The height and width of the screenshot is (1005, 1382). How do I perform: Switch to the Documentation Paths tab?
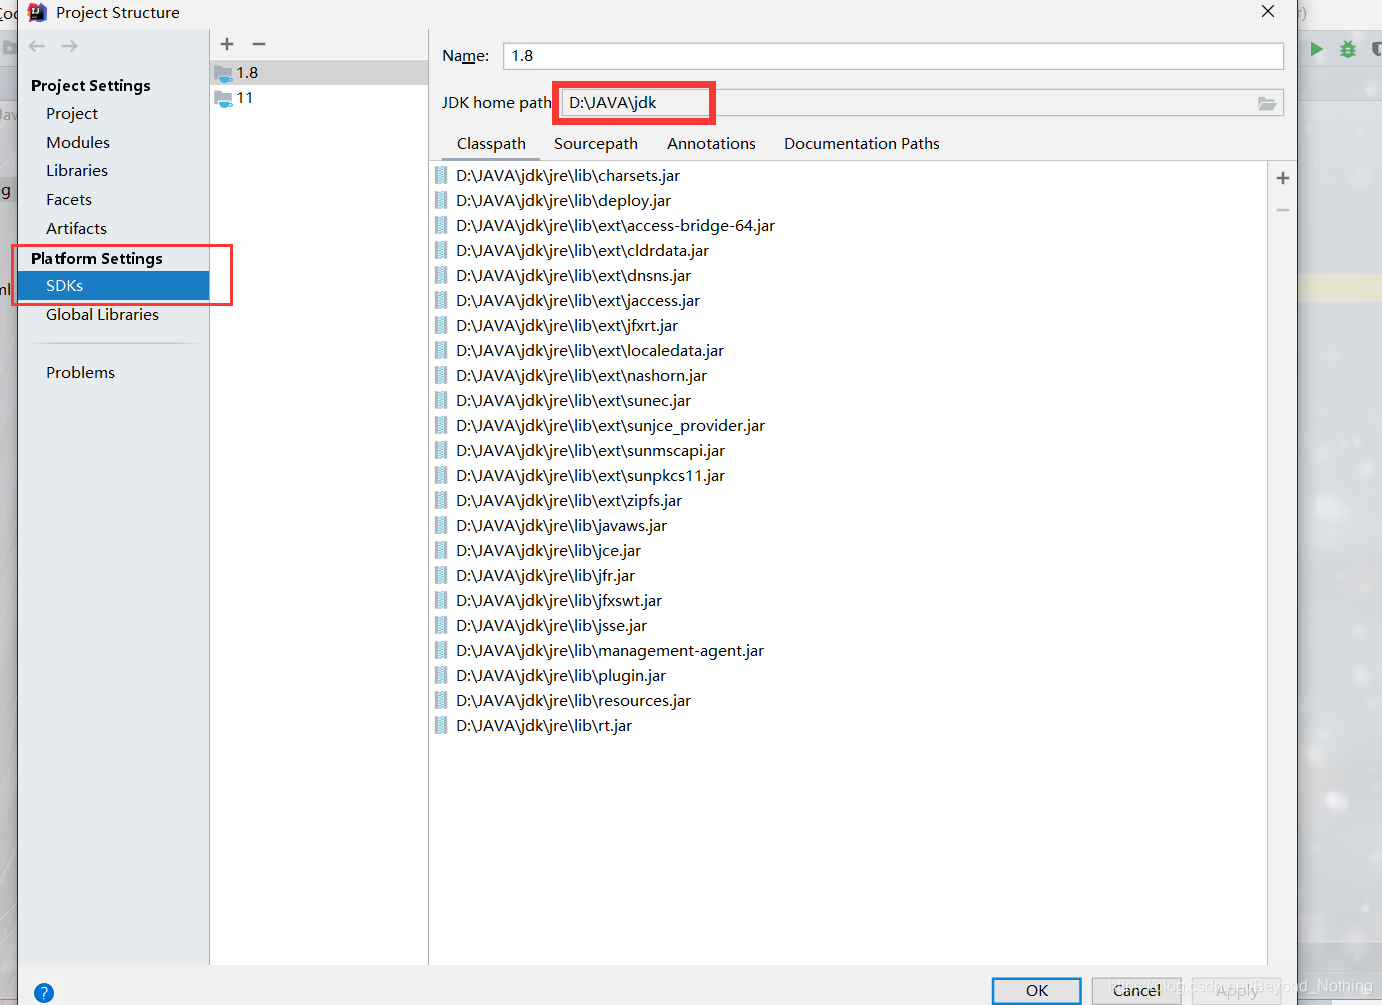coord(862,143)
